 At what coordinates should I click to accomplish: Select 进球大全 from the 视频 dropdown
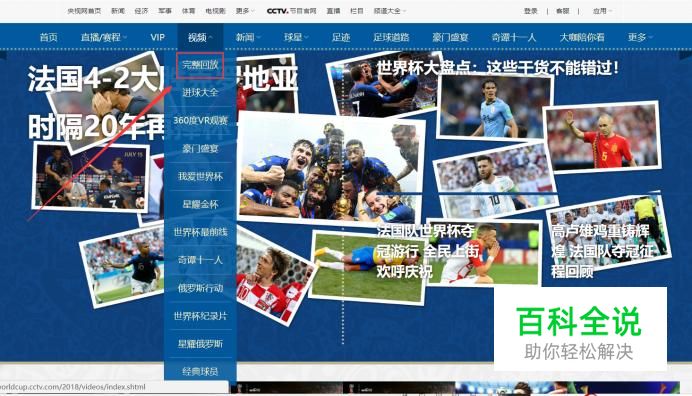tap(200, 92)
